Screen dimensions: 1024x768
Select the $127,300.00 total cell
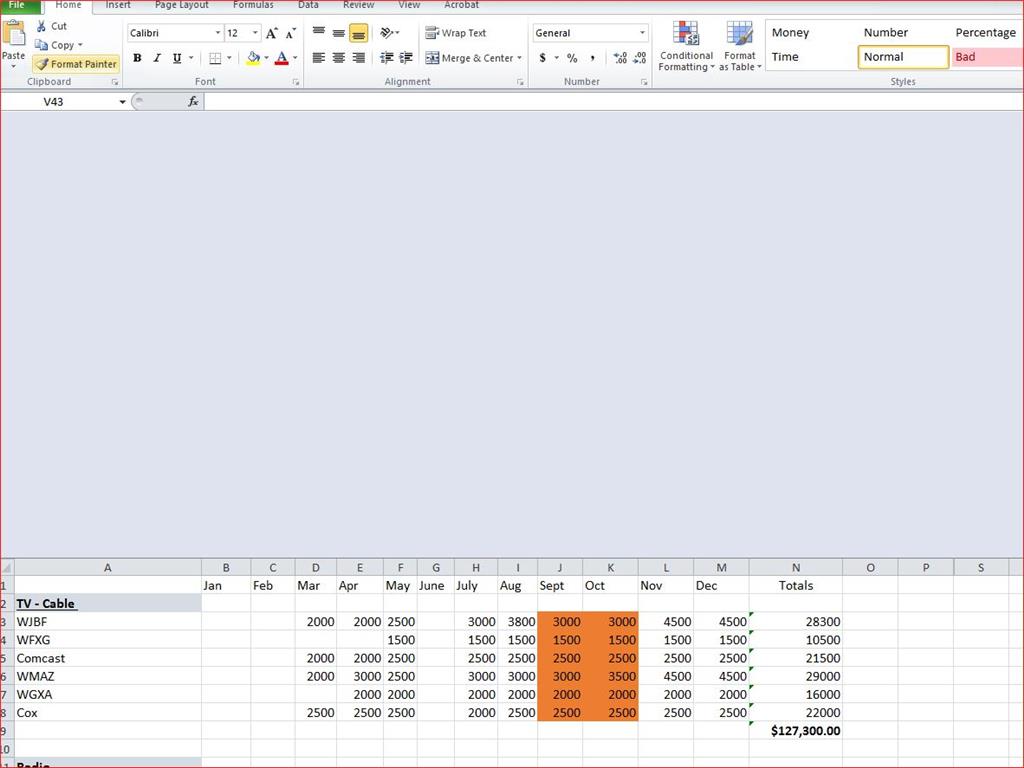[795, 731]
